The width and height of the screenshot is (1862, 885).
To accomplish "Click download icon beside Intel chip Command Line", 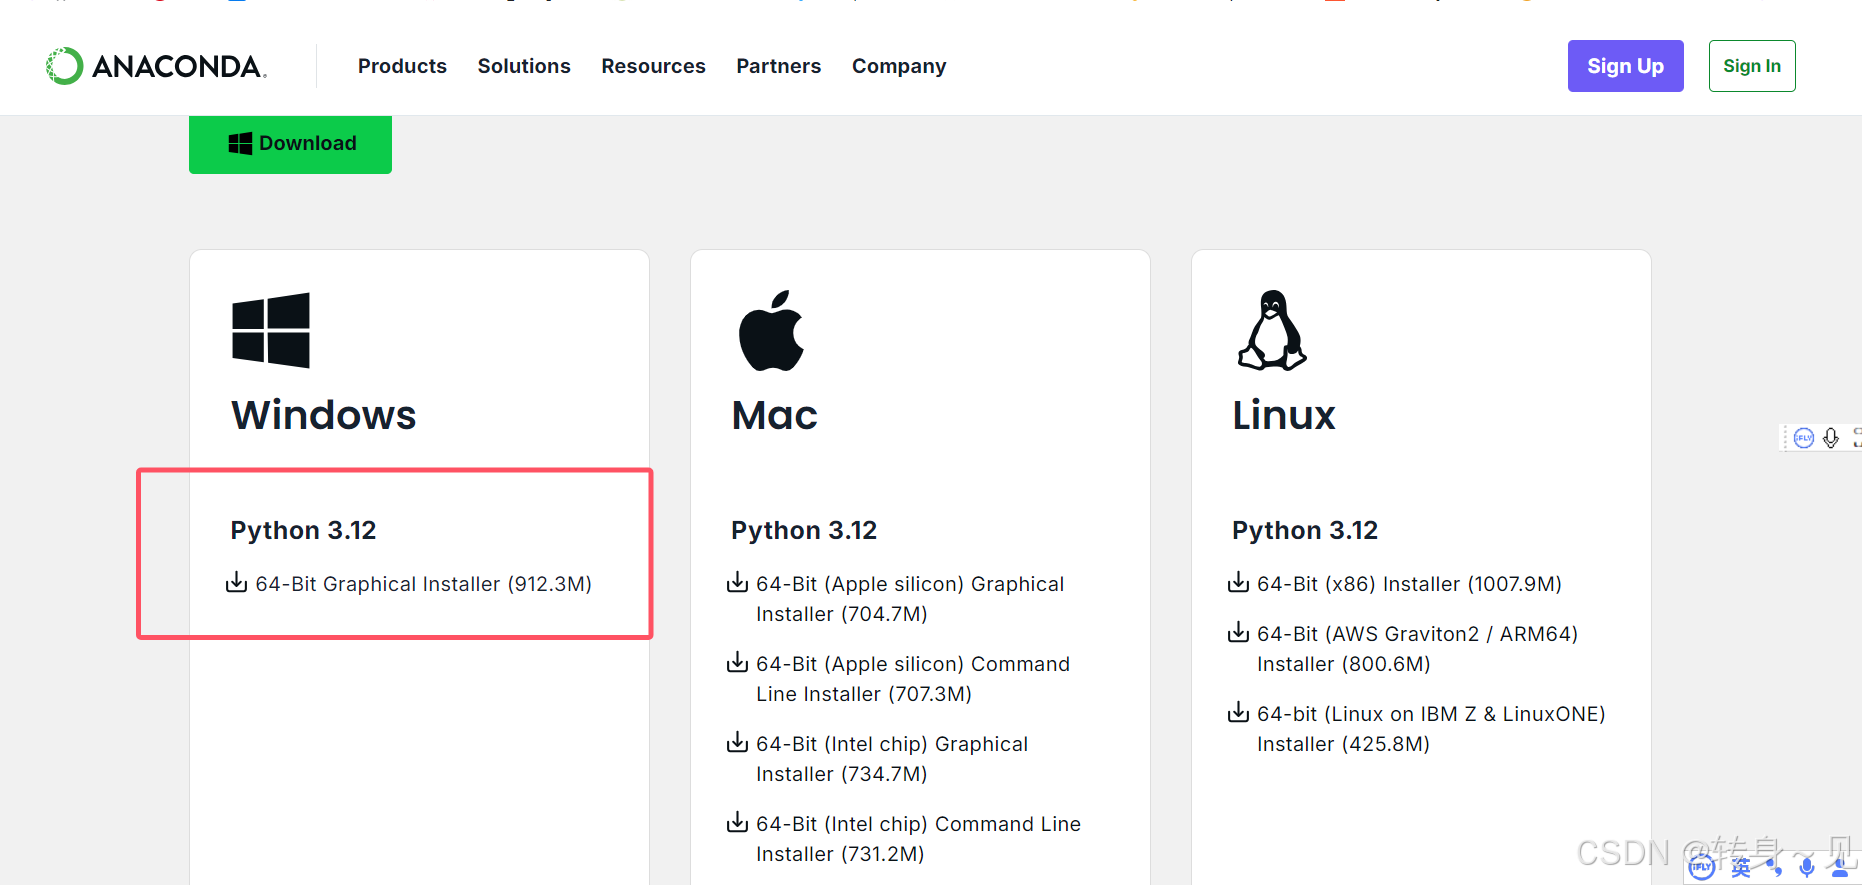I will tap(737, 822).
